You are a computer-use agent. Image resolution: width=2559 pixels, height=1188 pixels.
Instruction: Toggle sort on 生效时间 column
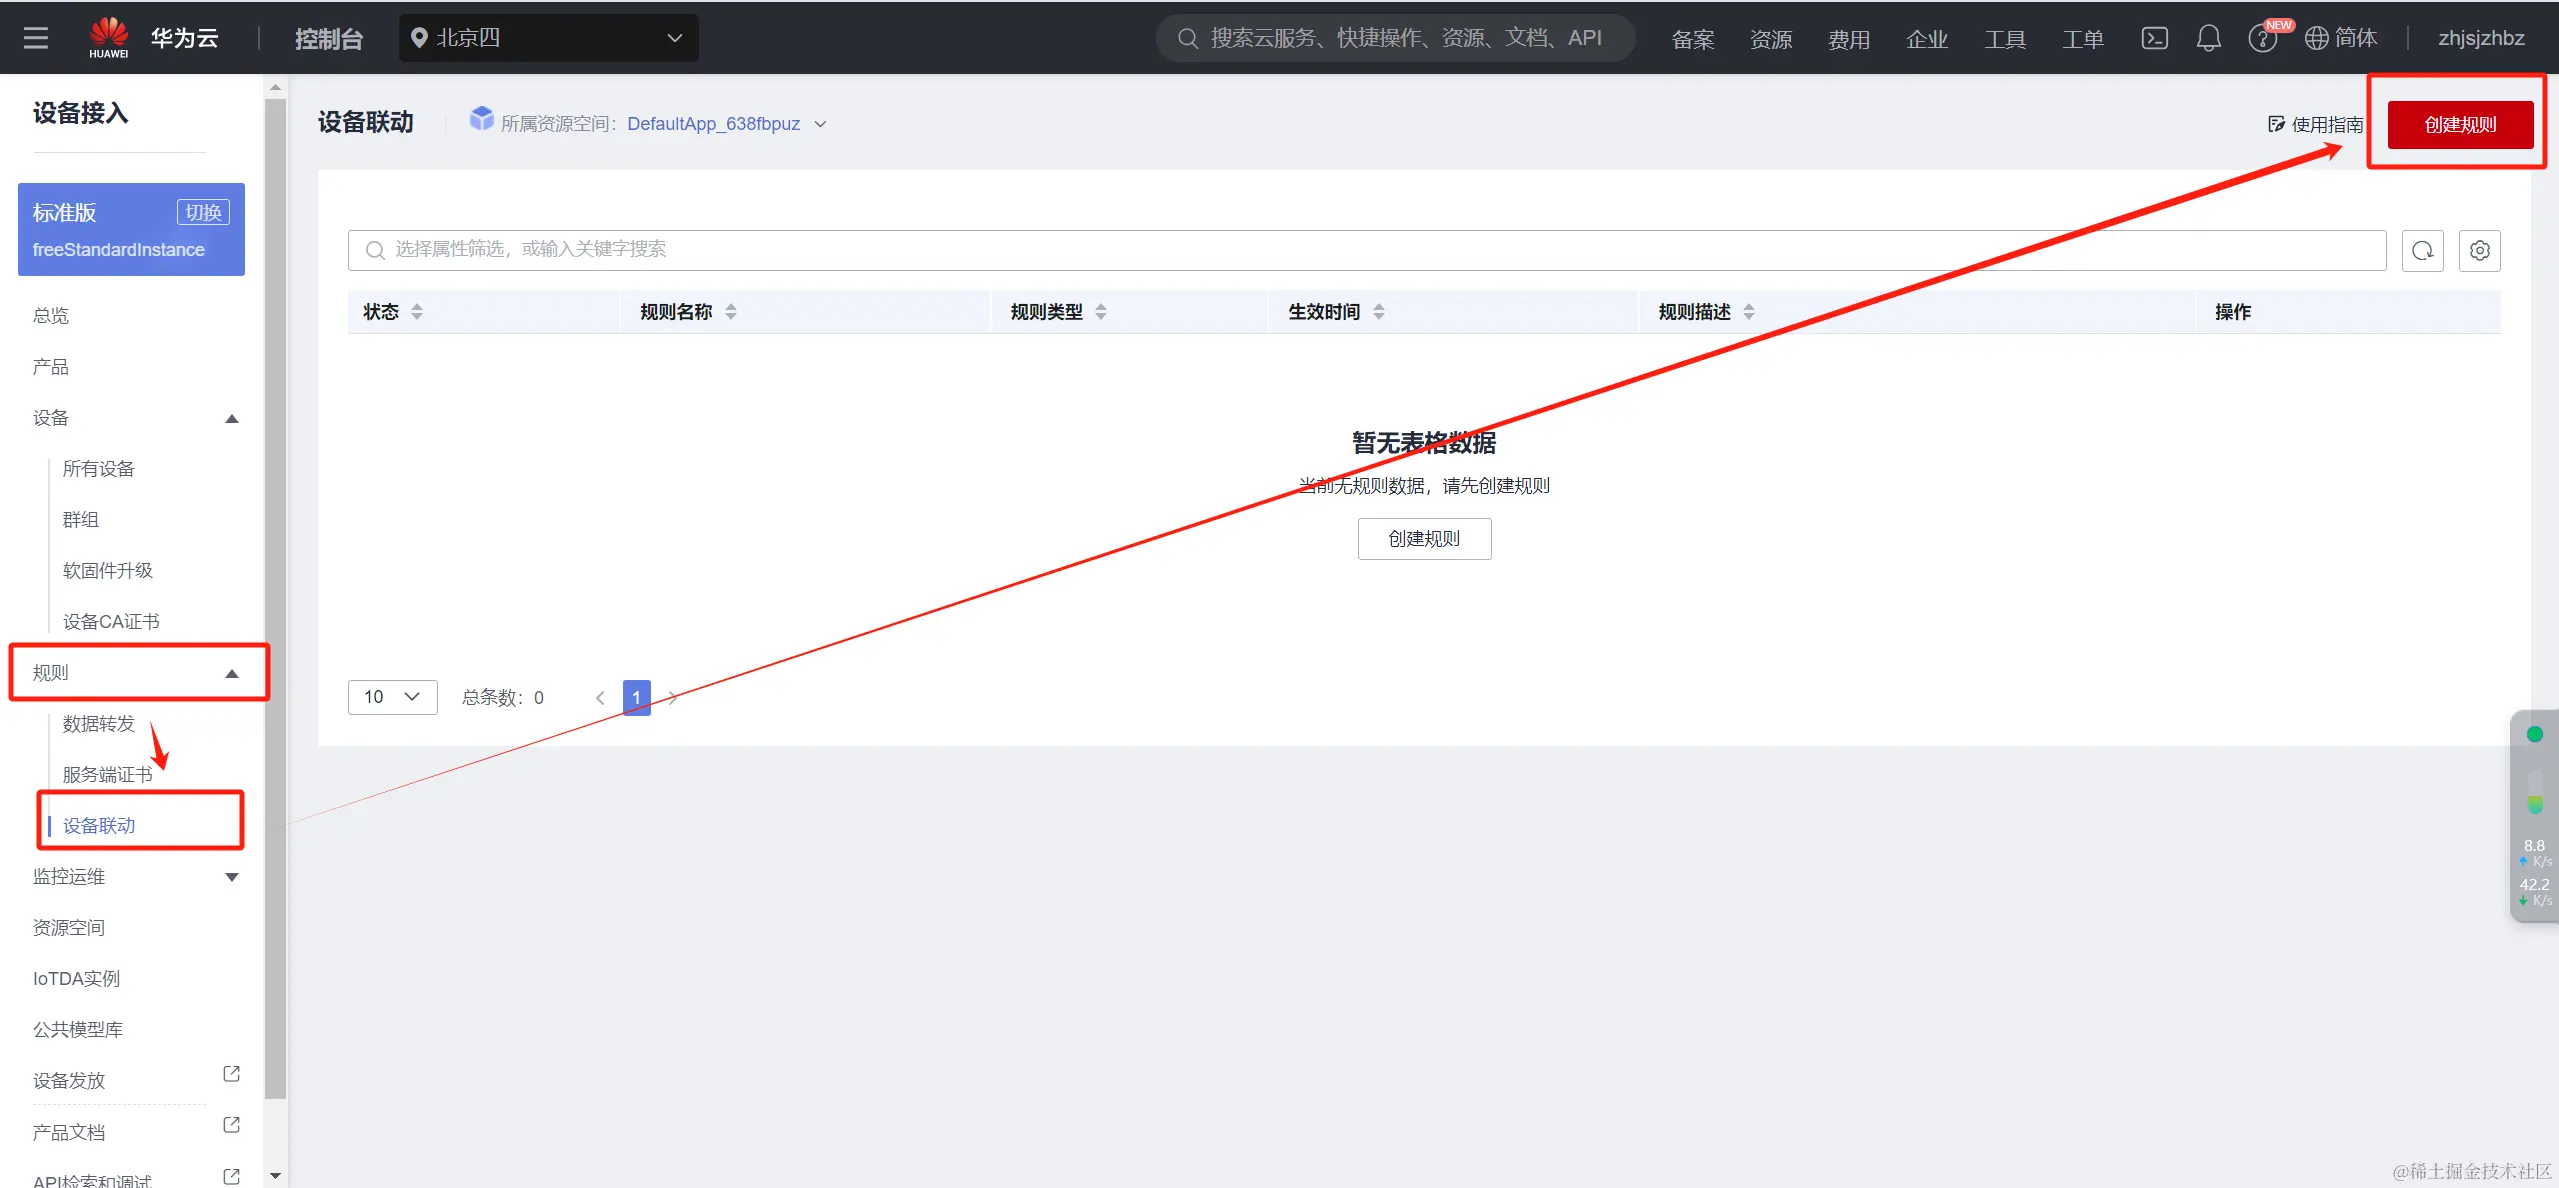(x=1379, y=312)
